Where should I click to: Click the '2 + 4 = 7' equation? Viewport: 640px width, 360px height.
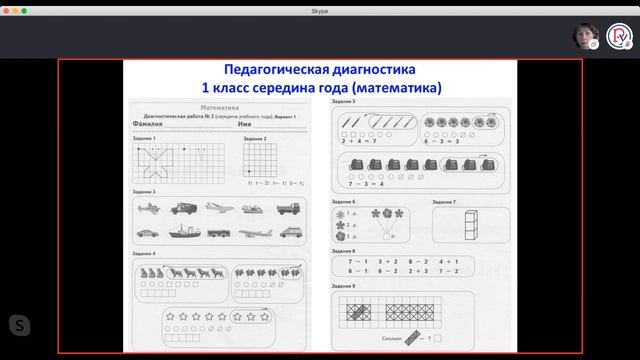tap(359, 141)
